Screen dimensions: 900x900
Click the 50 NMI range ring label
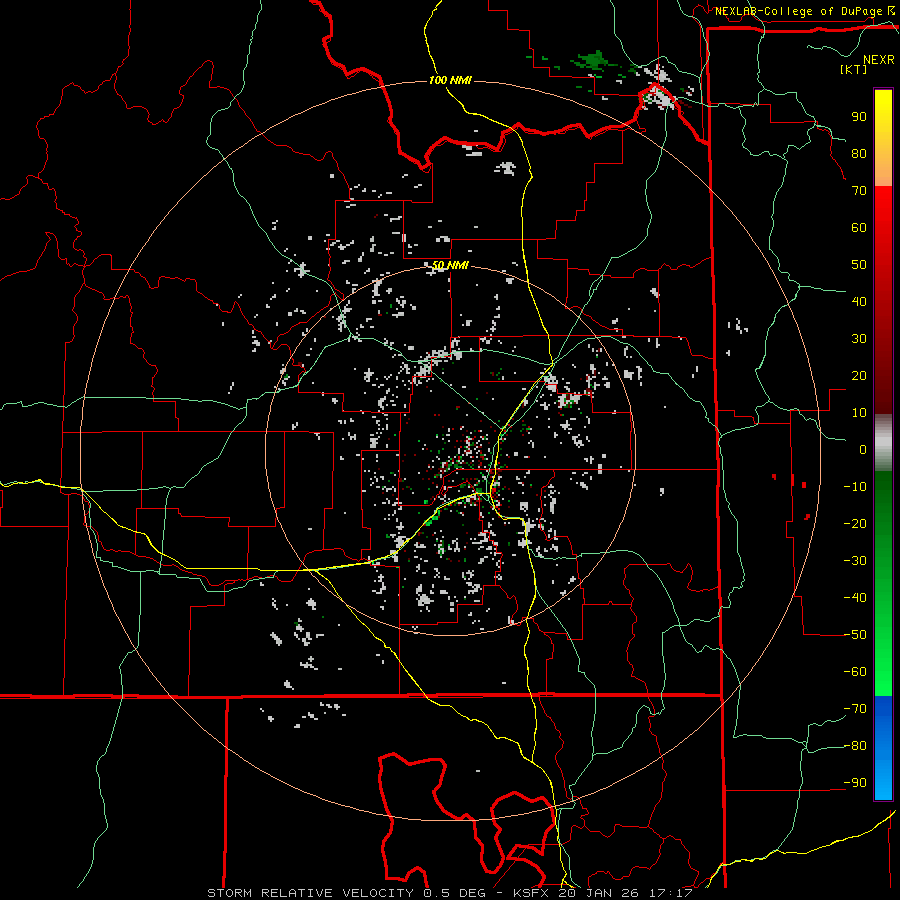450,265
